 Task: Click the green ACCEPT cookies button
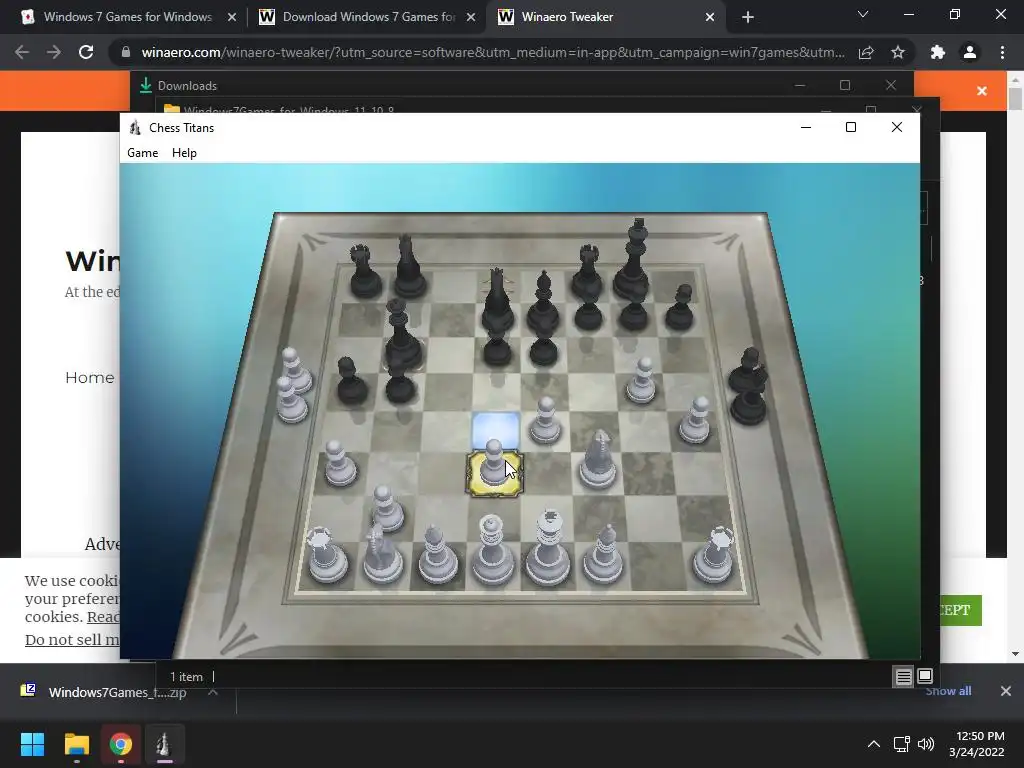[960, 610]
